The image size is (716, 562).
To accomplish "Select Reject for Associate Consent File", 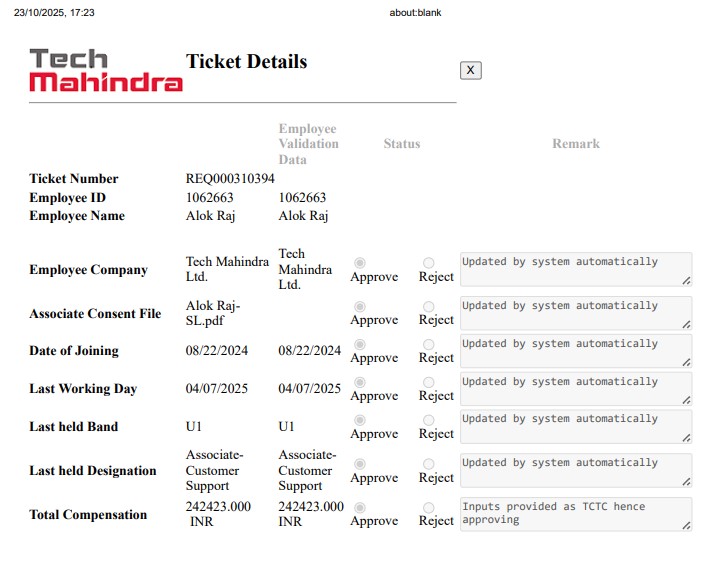I will 429,307.
